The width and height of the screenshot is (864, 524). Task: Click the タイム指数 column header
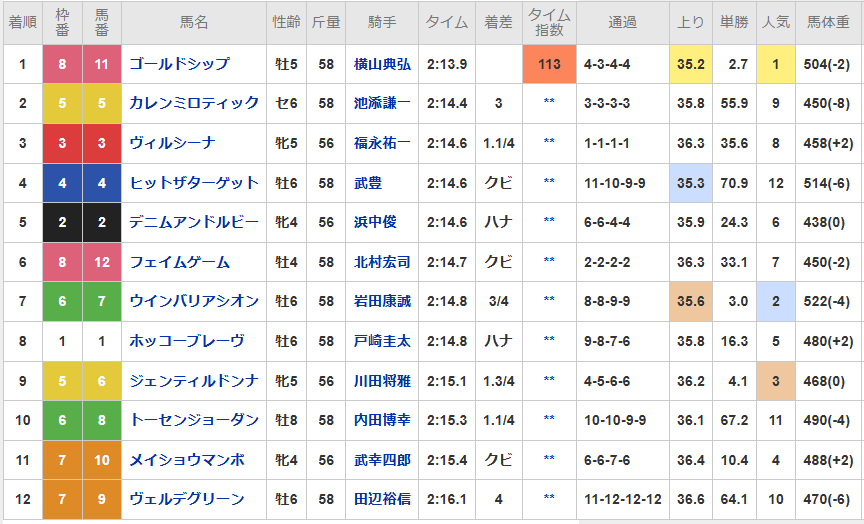(x=549, y=23)
